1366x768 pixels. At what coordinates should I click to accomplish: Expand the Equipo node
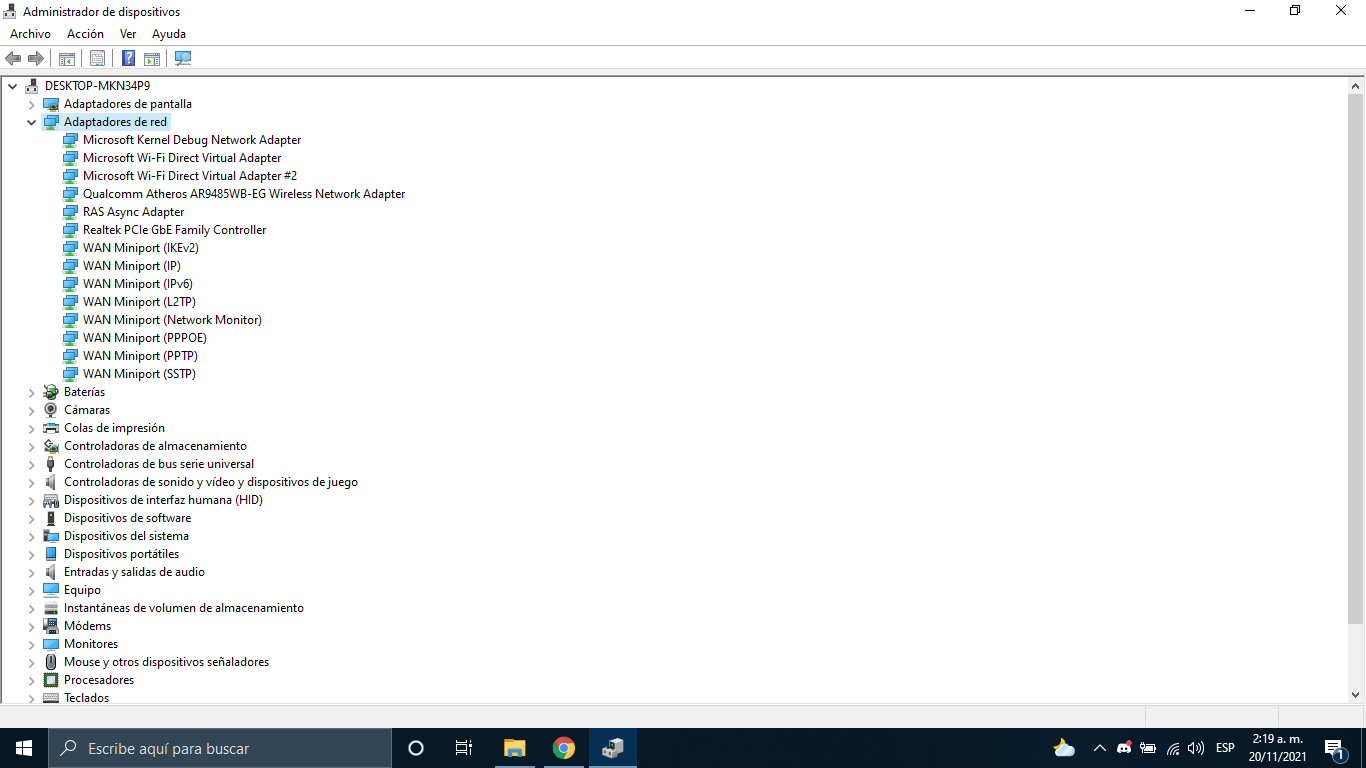point(32,590)
